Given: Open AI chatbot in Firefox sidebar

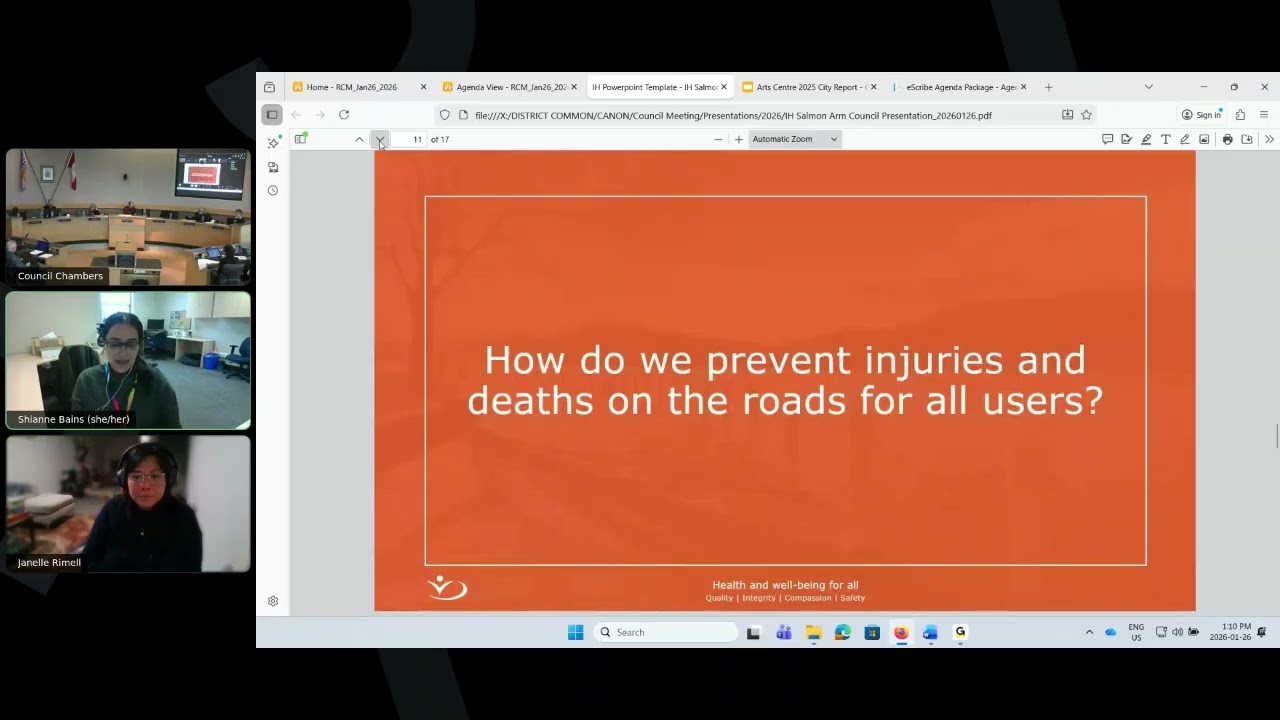Looking at the screenshot, I should click(273, 143).
